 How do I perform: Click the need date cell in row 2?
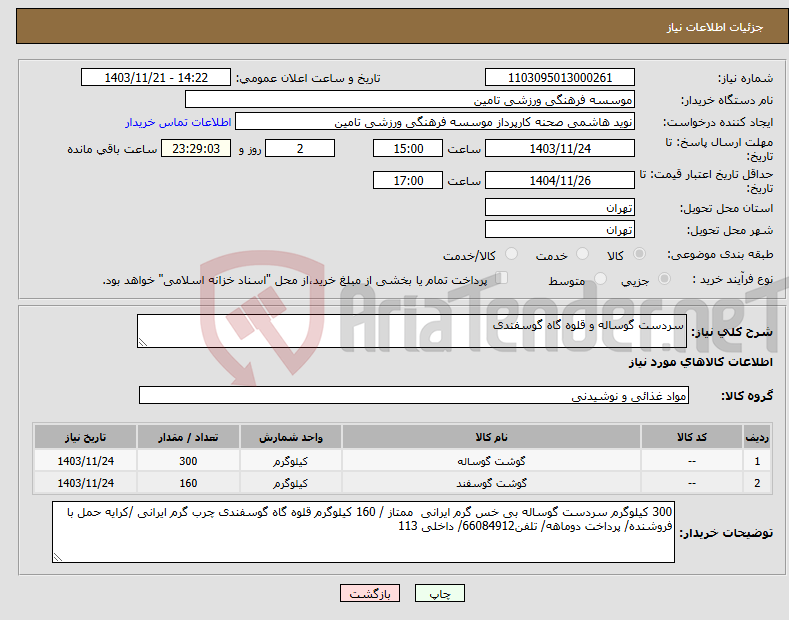coord(86,483)
